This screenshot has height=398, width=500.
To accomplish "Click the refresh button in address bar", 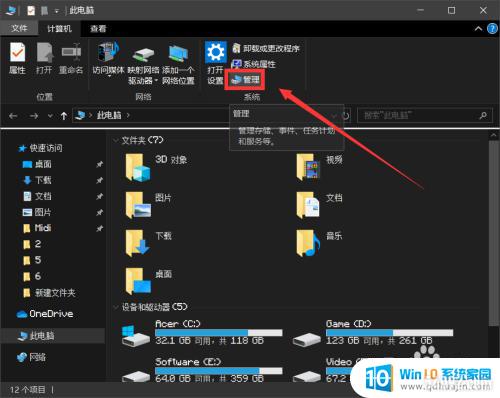I will (x=346, y=116).
